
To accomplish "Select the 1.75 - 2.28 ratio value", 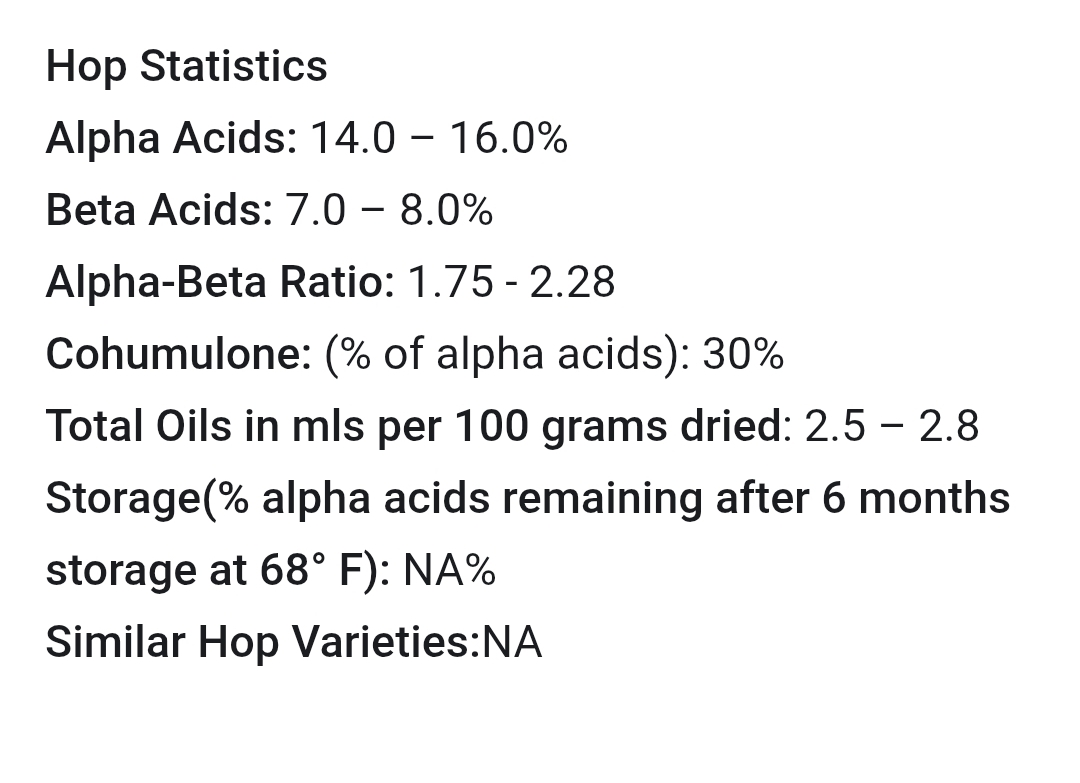I will (512, 282).
